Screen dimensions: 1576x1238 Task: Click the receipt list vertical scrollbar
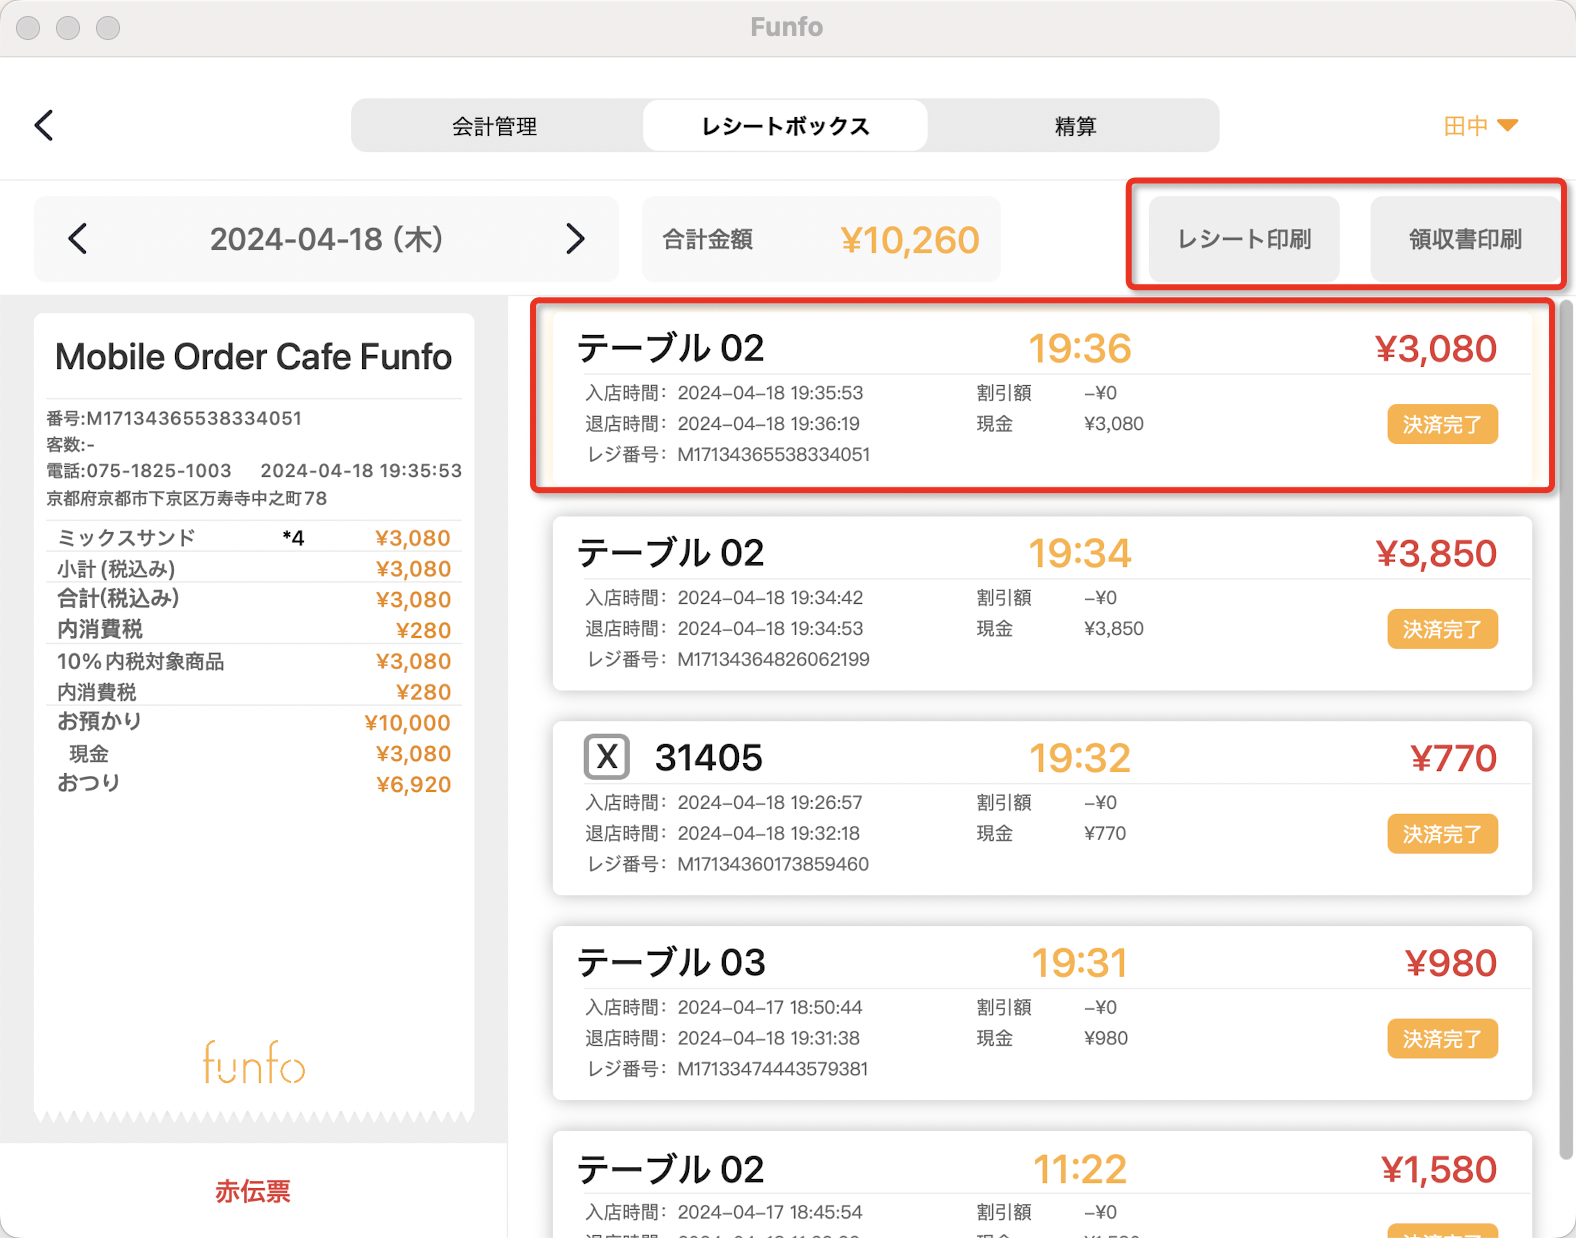tap(1566, 730)
